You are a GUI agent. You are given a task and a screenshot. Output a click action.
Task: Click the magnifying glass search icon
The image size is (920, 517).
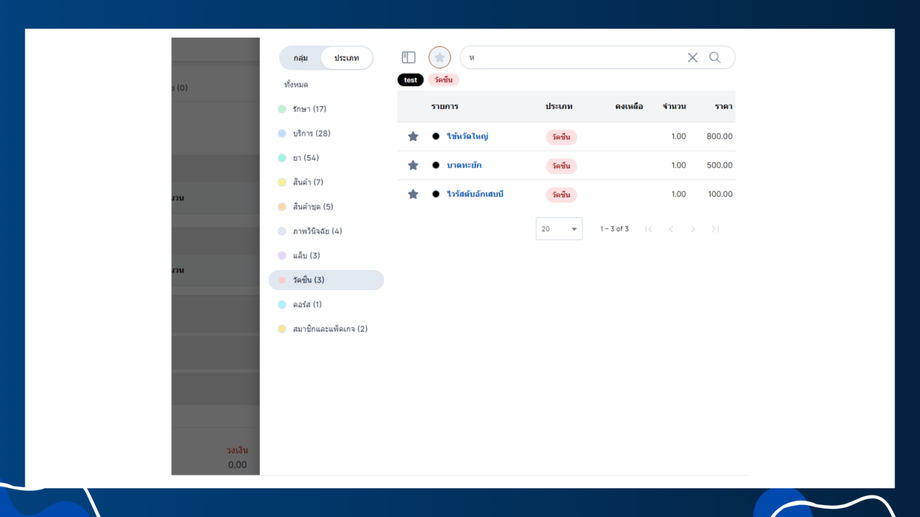click(x=715, y=58)
